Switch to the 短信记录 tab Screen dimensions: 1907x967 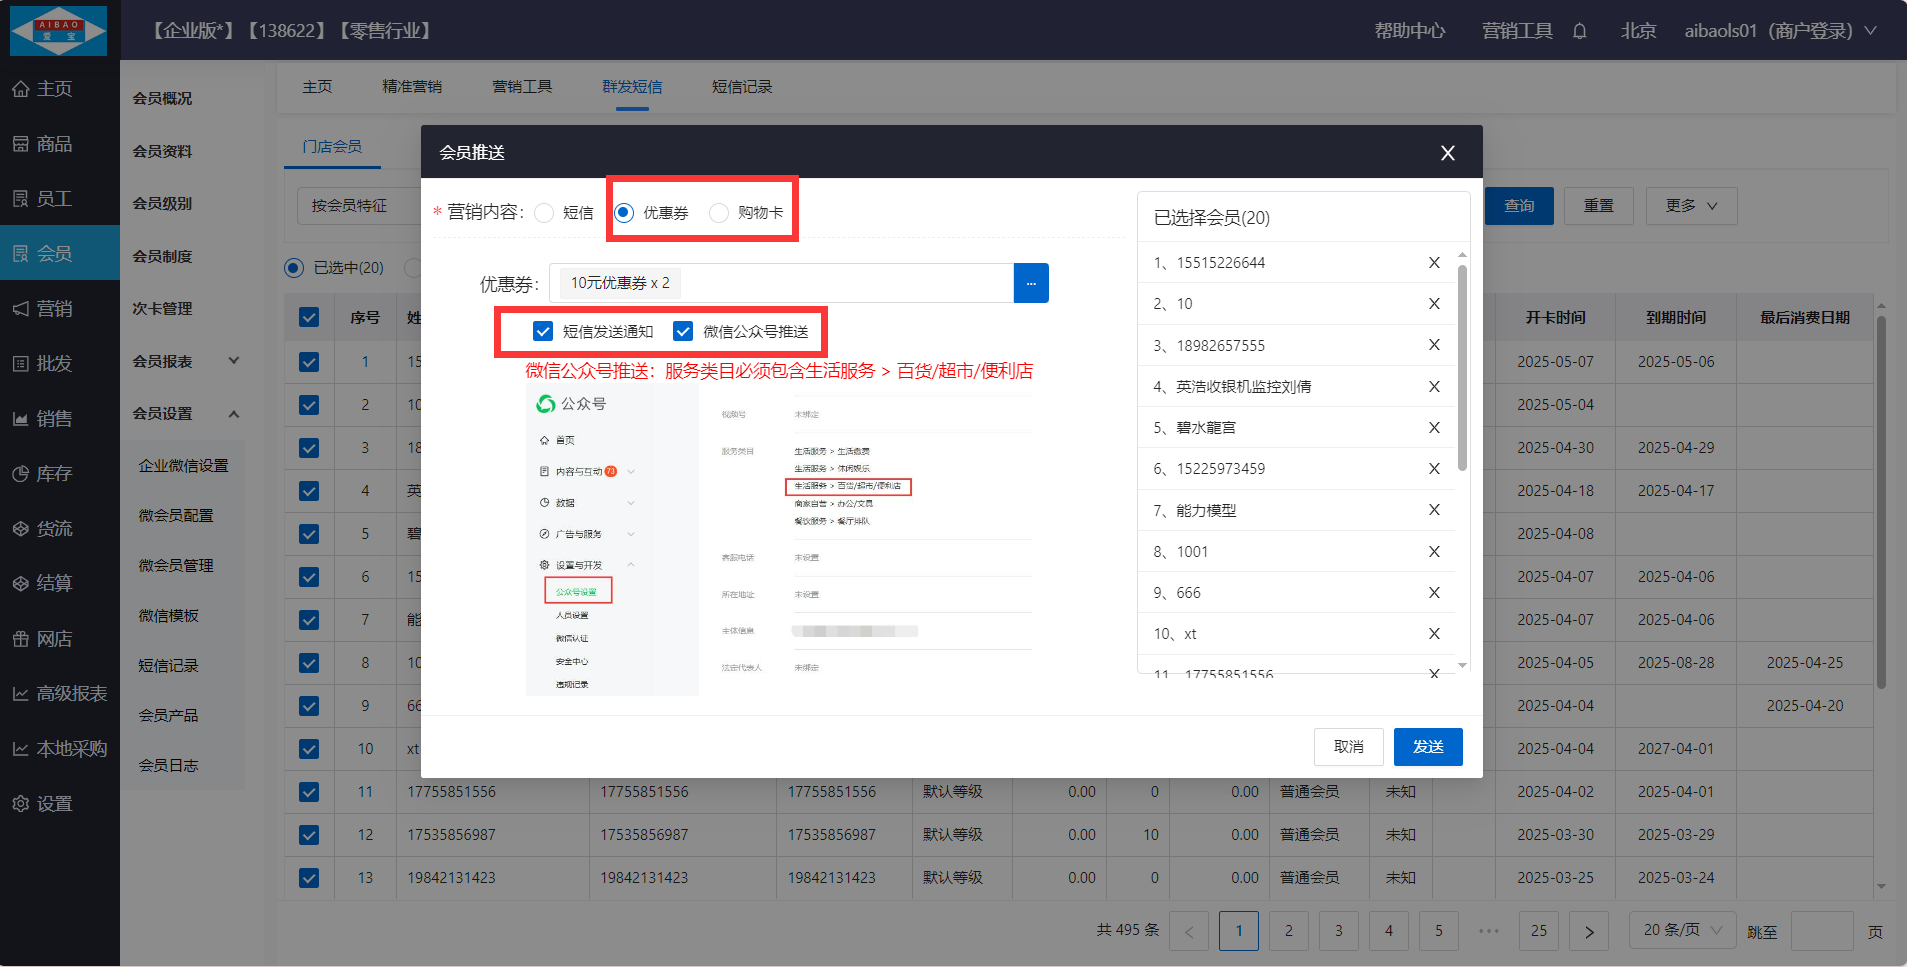(741, 87)
